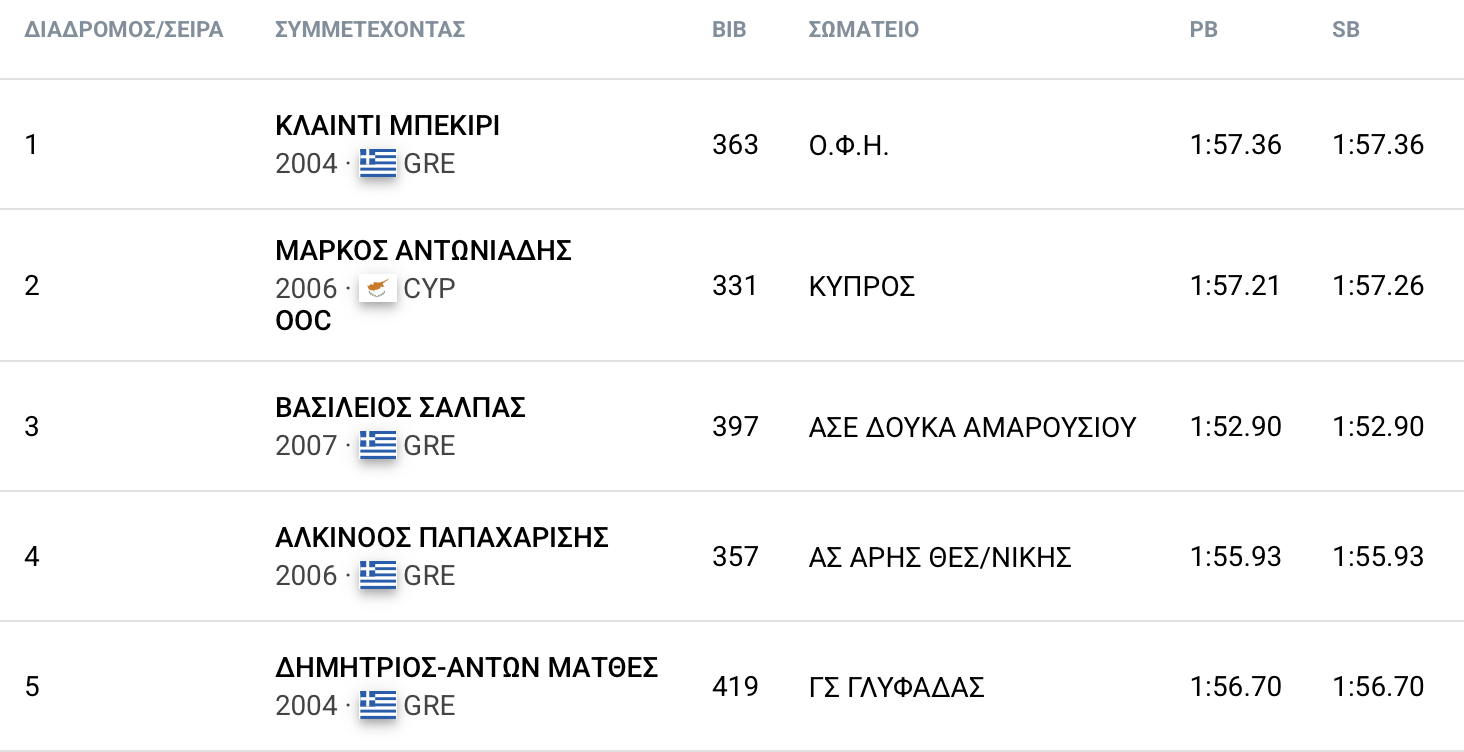Open athlete ΑΛΚΙΝΟΟΣ ΠΑΠΑΧΑΡΙΣΗΣ profile
1464x752 pixels.
coord(442,538)
